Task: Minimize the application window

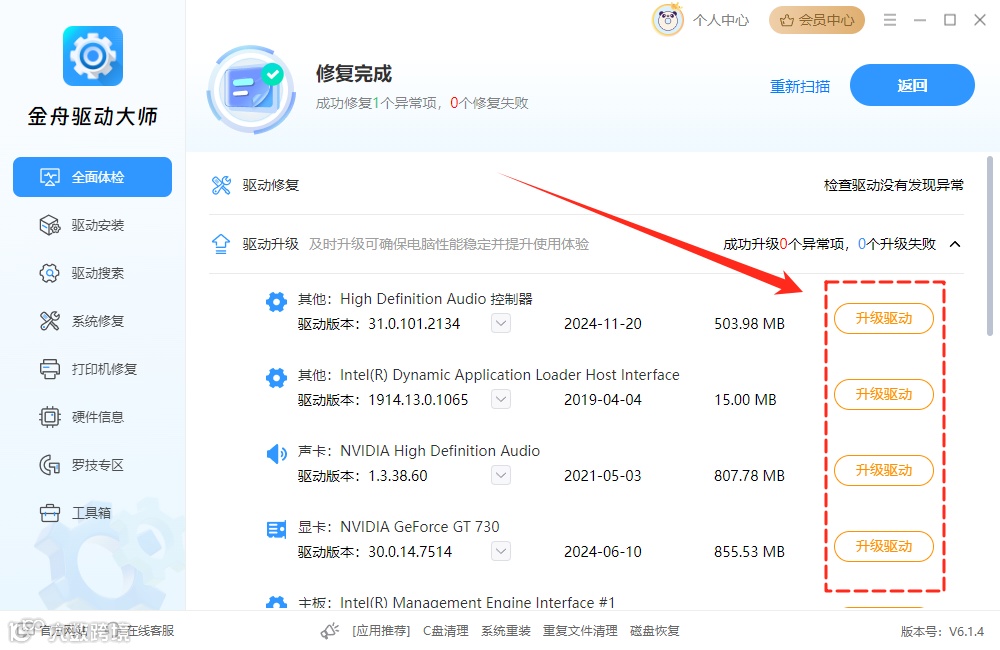Action: (x=920, y=20)
